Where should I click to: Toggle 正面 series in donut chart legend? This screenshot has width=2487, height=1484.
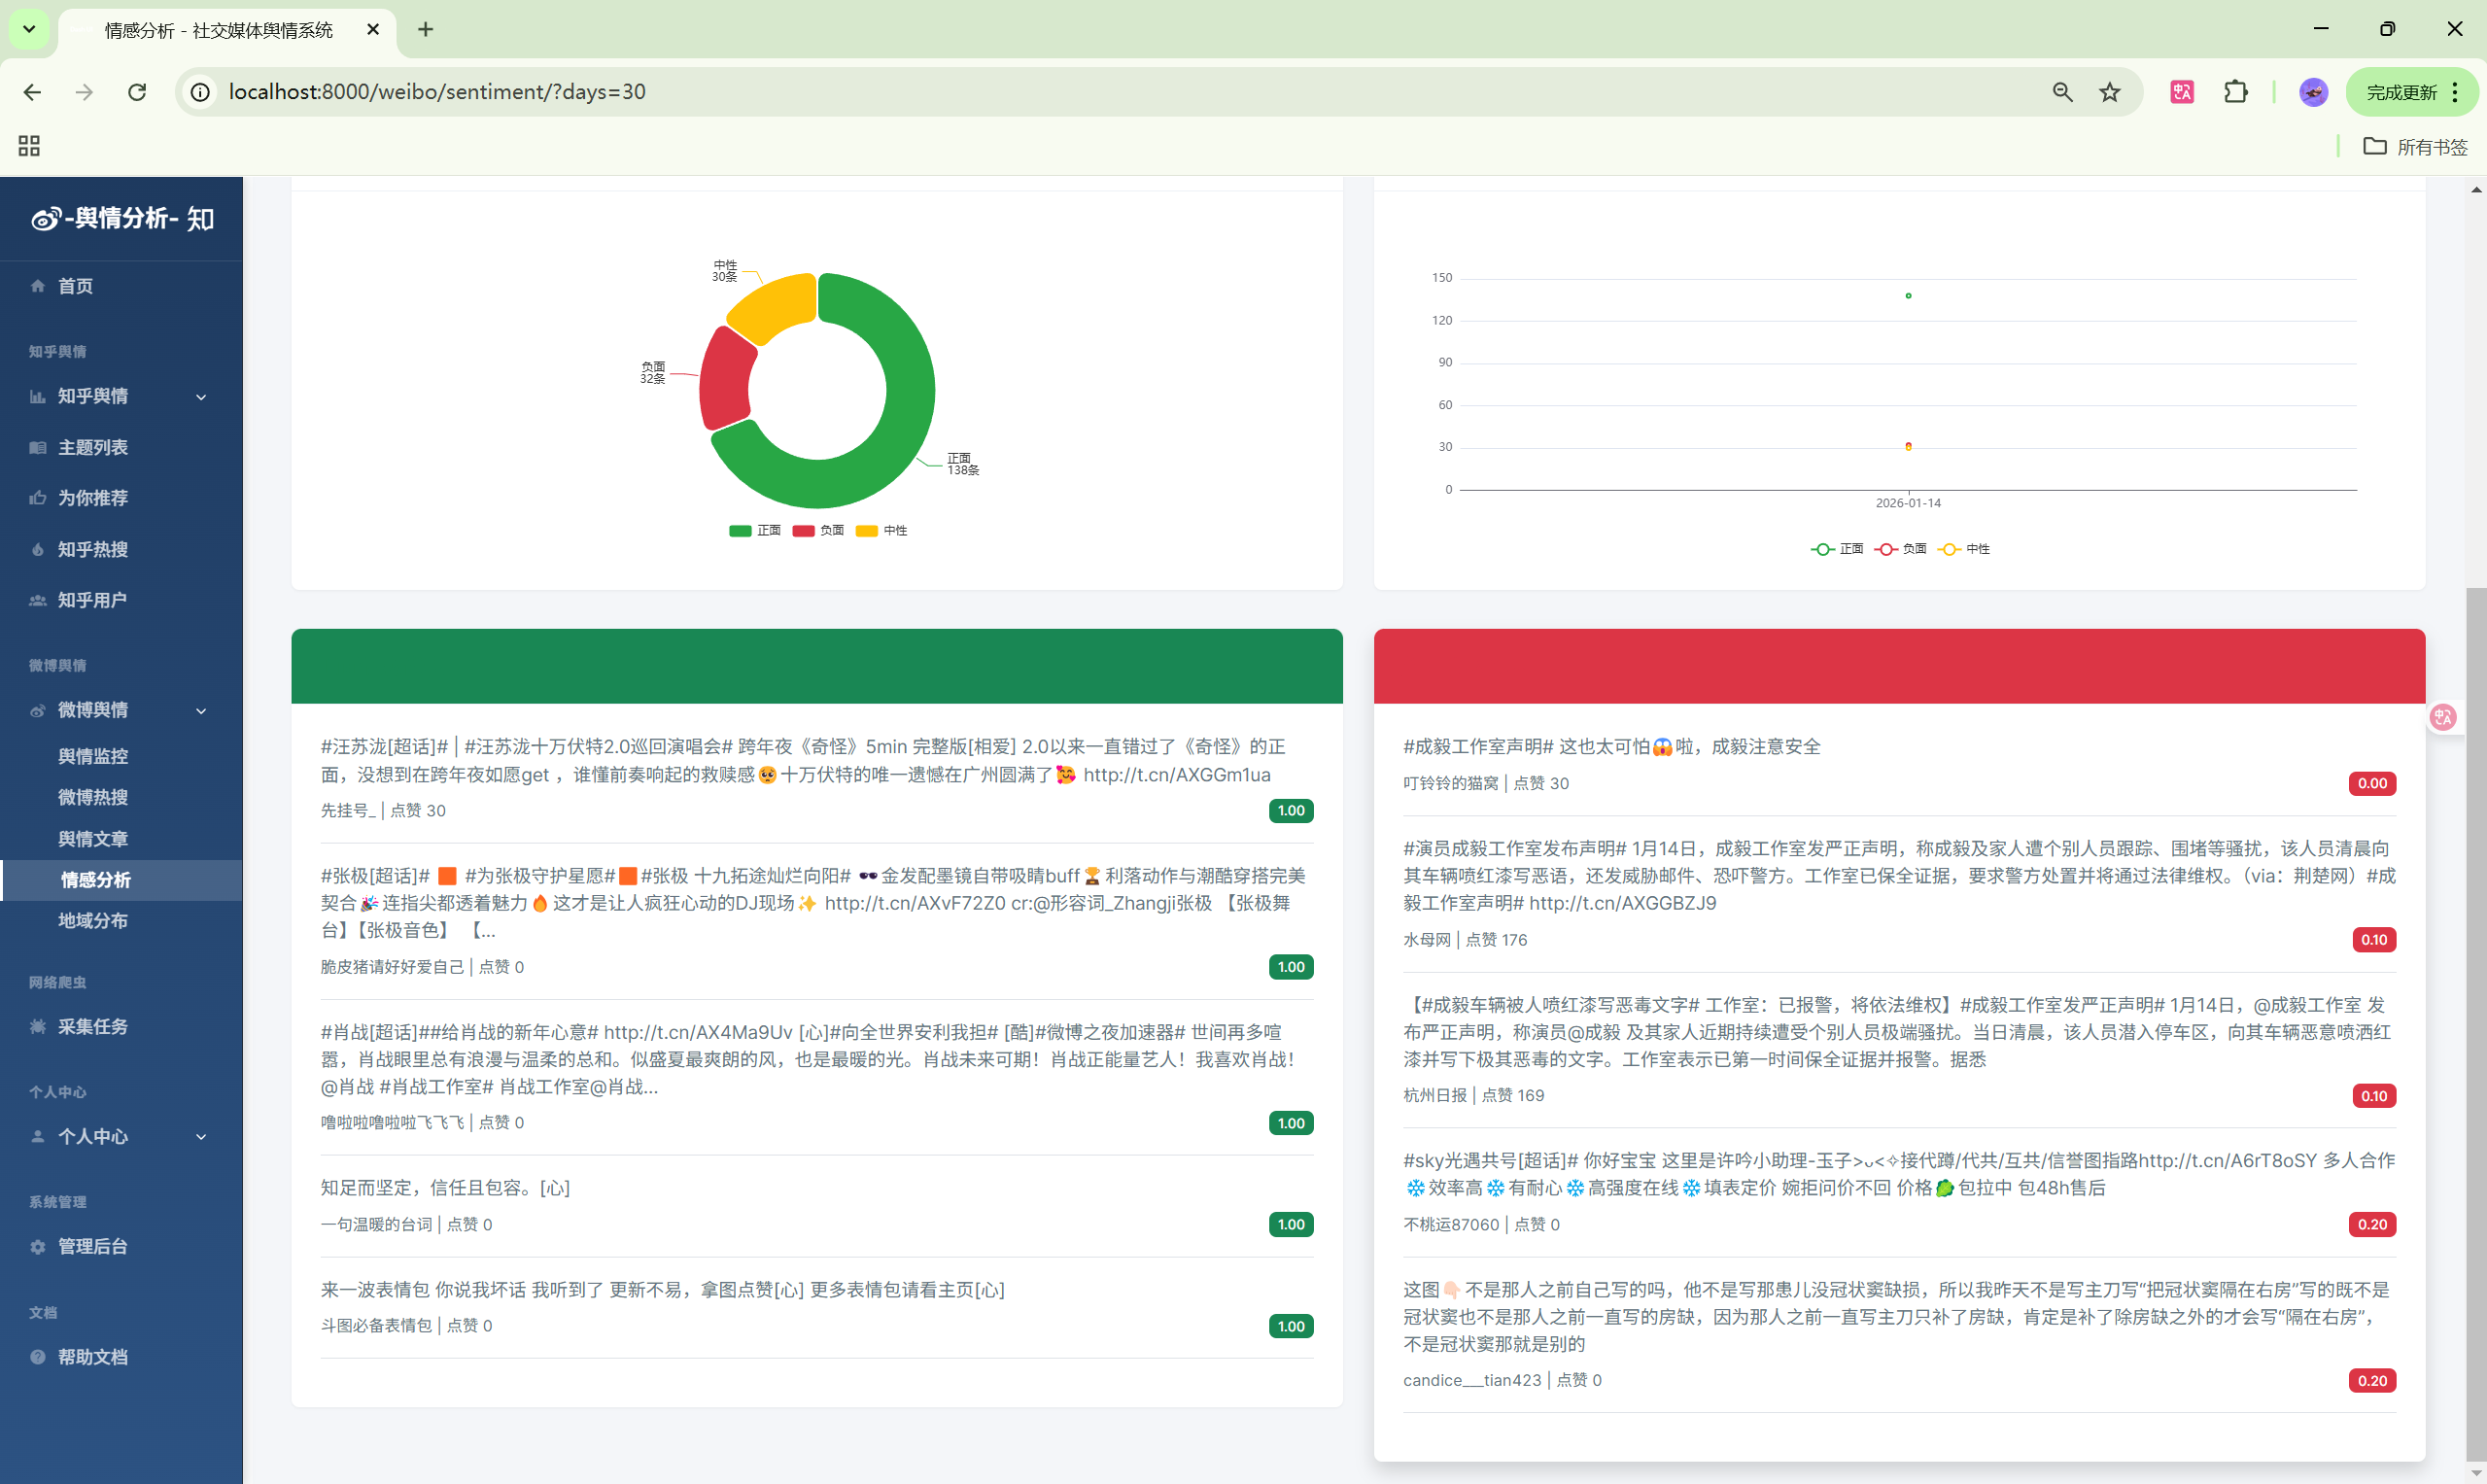point(755,531)
